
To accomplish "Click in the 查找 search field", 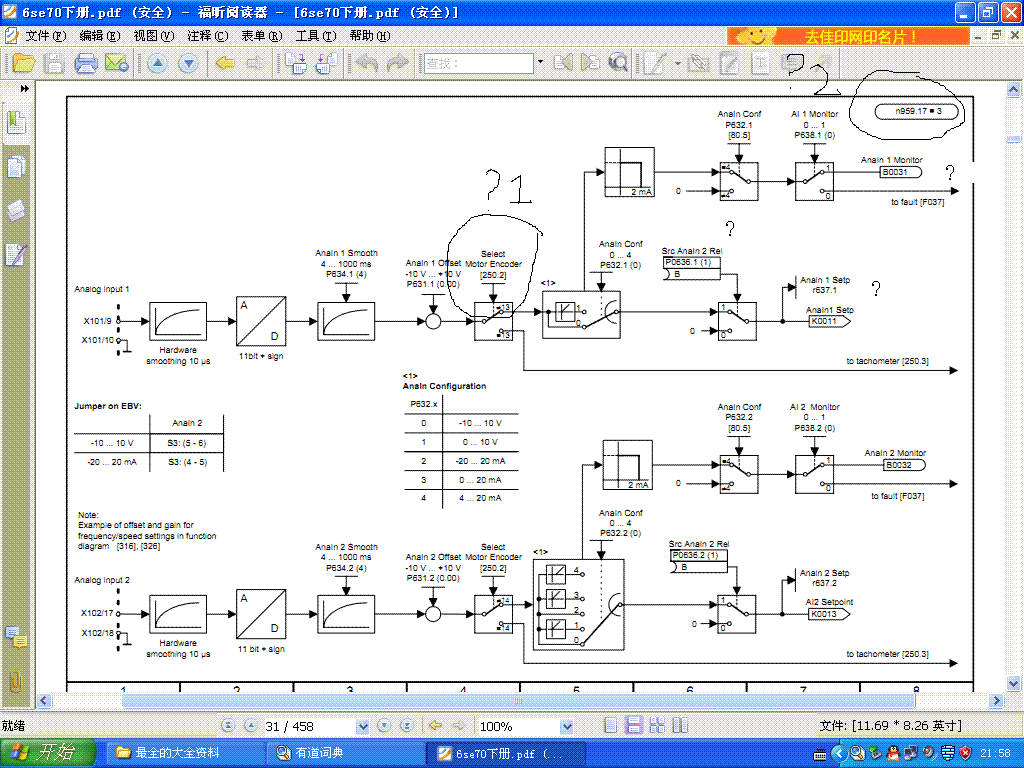I will pyautogui.click(x=478, y=63).
